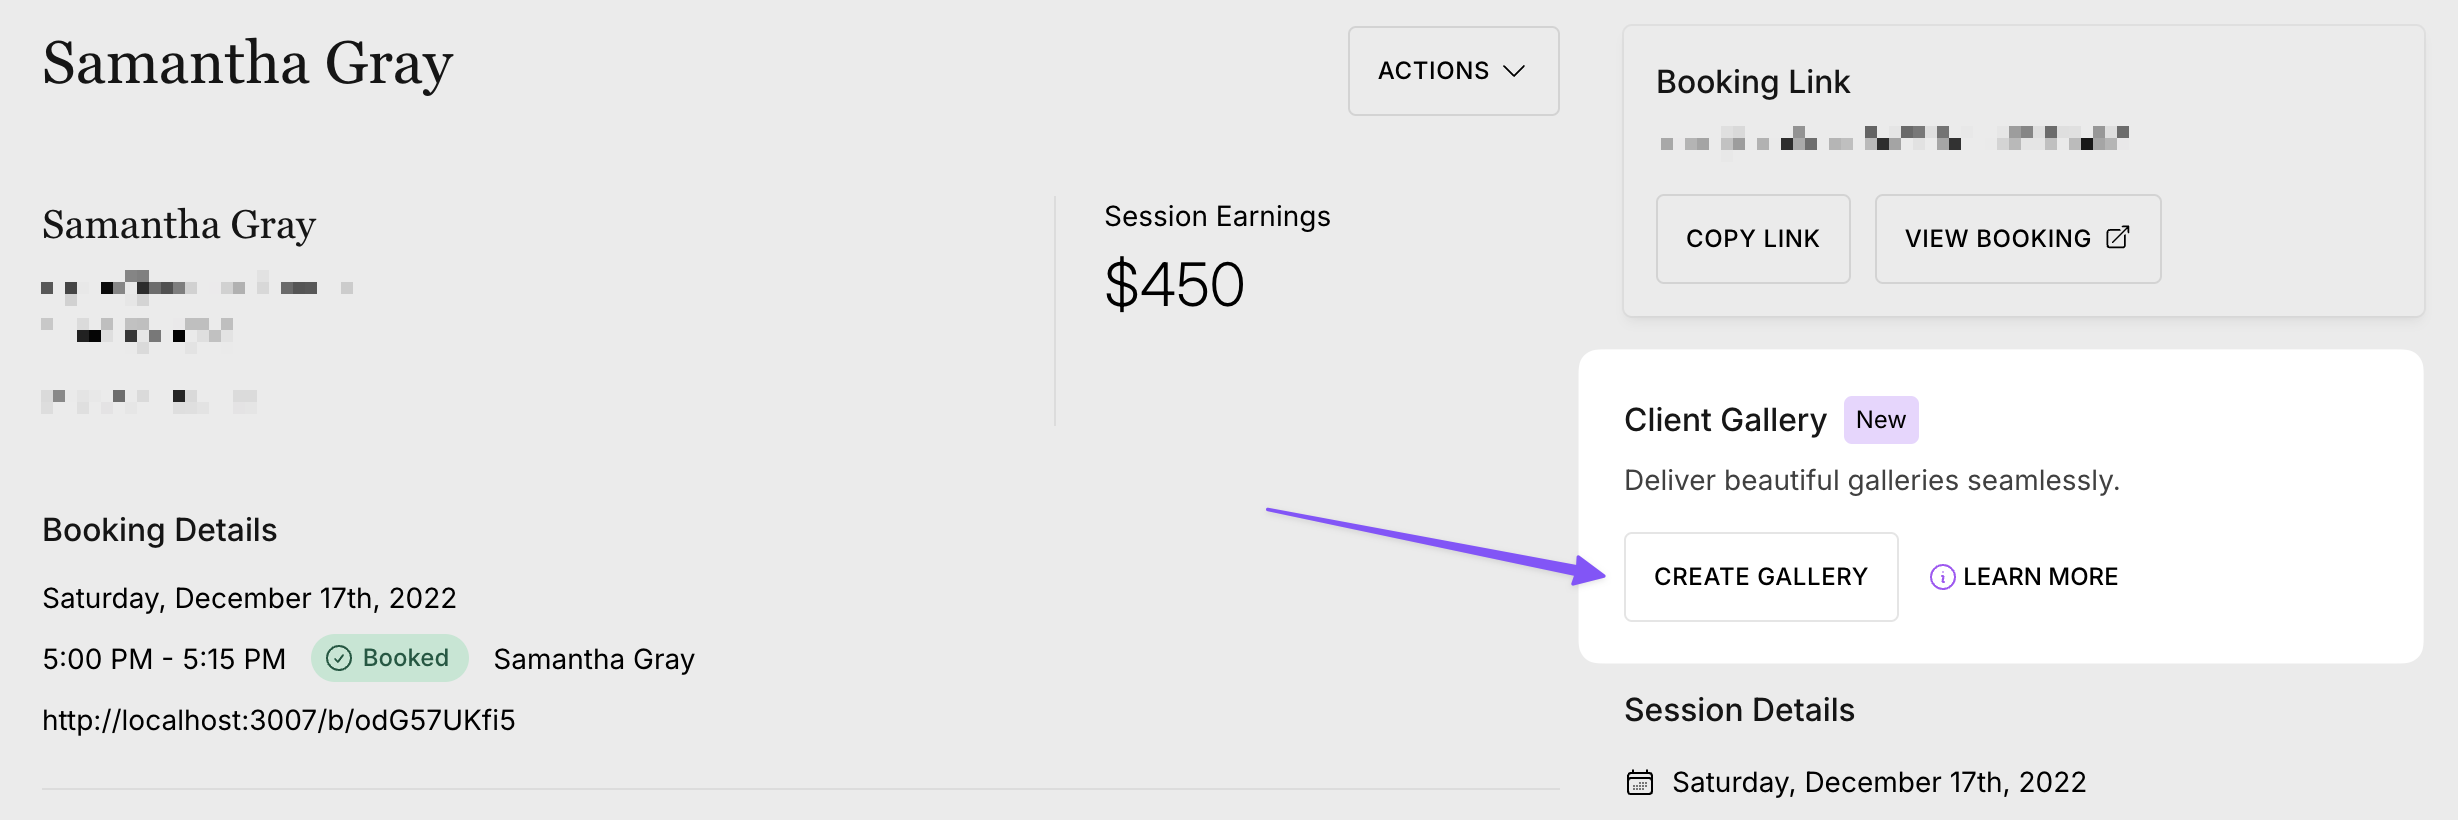Click the calendar icon in Session Details
2458x820 pixels.
tap(1640, 782)
